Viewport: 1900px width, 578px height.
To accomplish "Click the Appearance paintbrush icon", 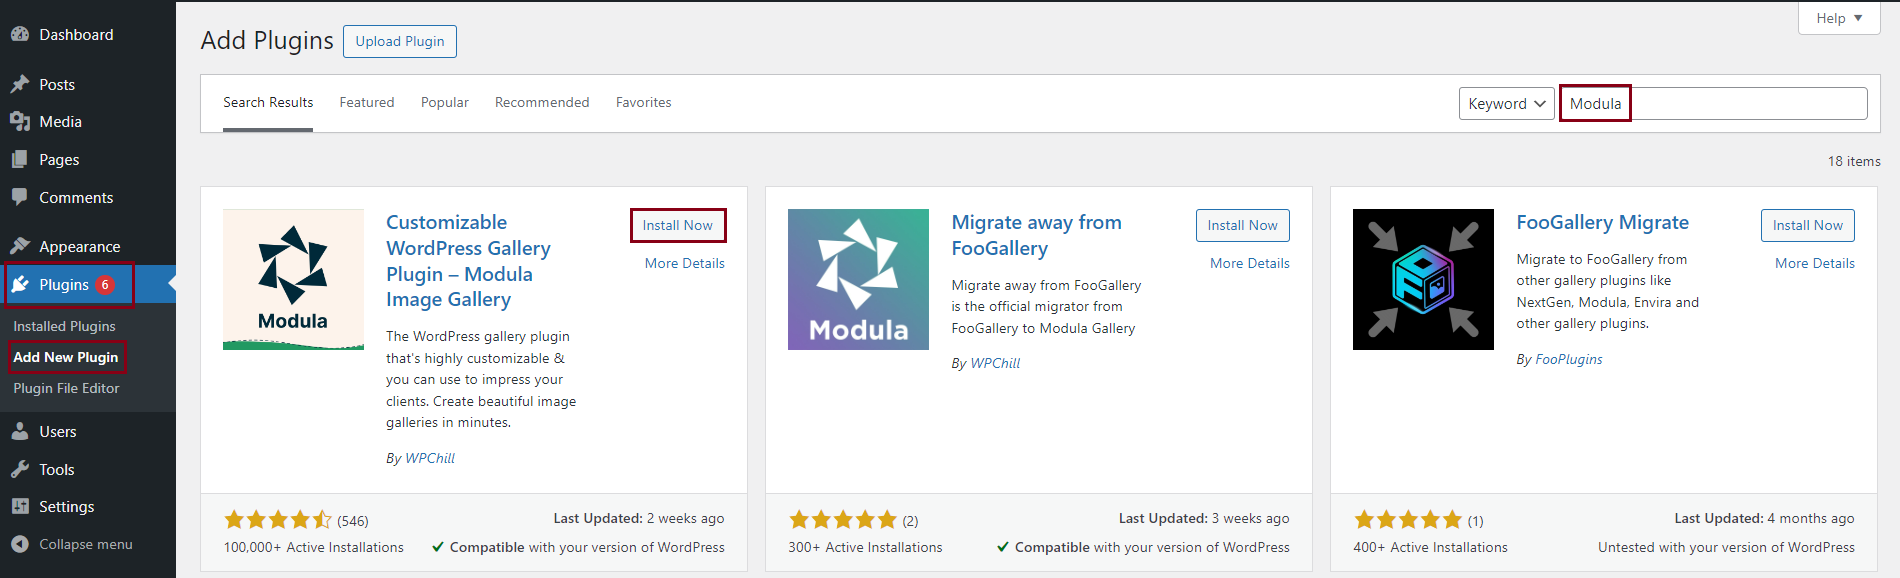I will (x=20, y=246).
